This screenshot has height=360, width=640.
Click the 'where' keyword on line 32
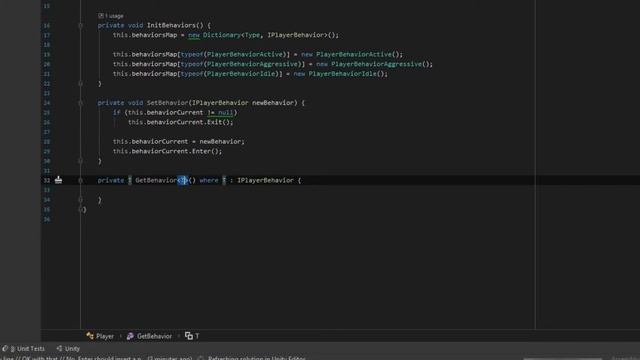click(209, 180)
